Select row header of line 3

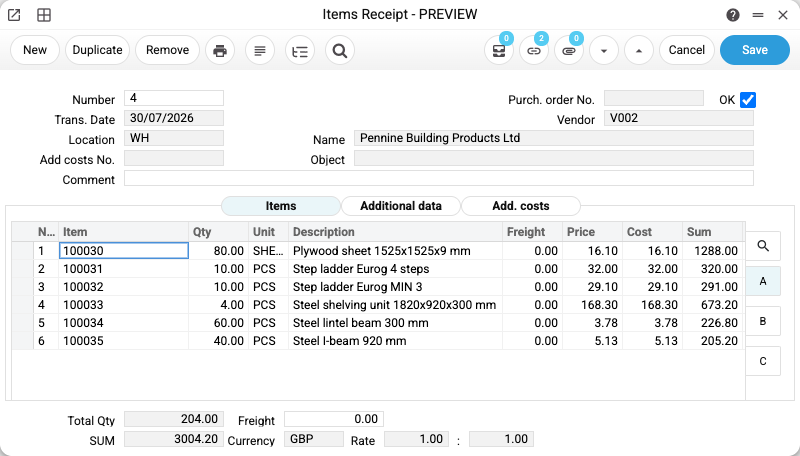pos(22,287)
